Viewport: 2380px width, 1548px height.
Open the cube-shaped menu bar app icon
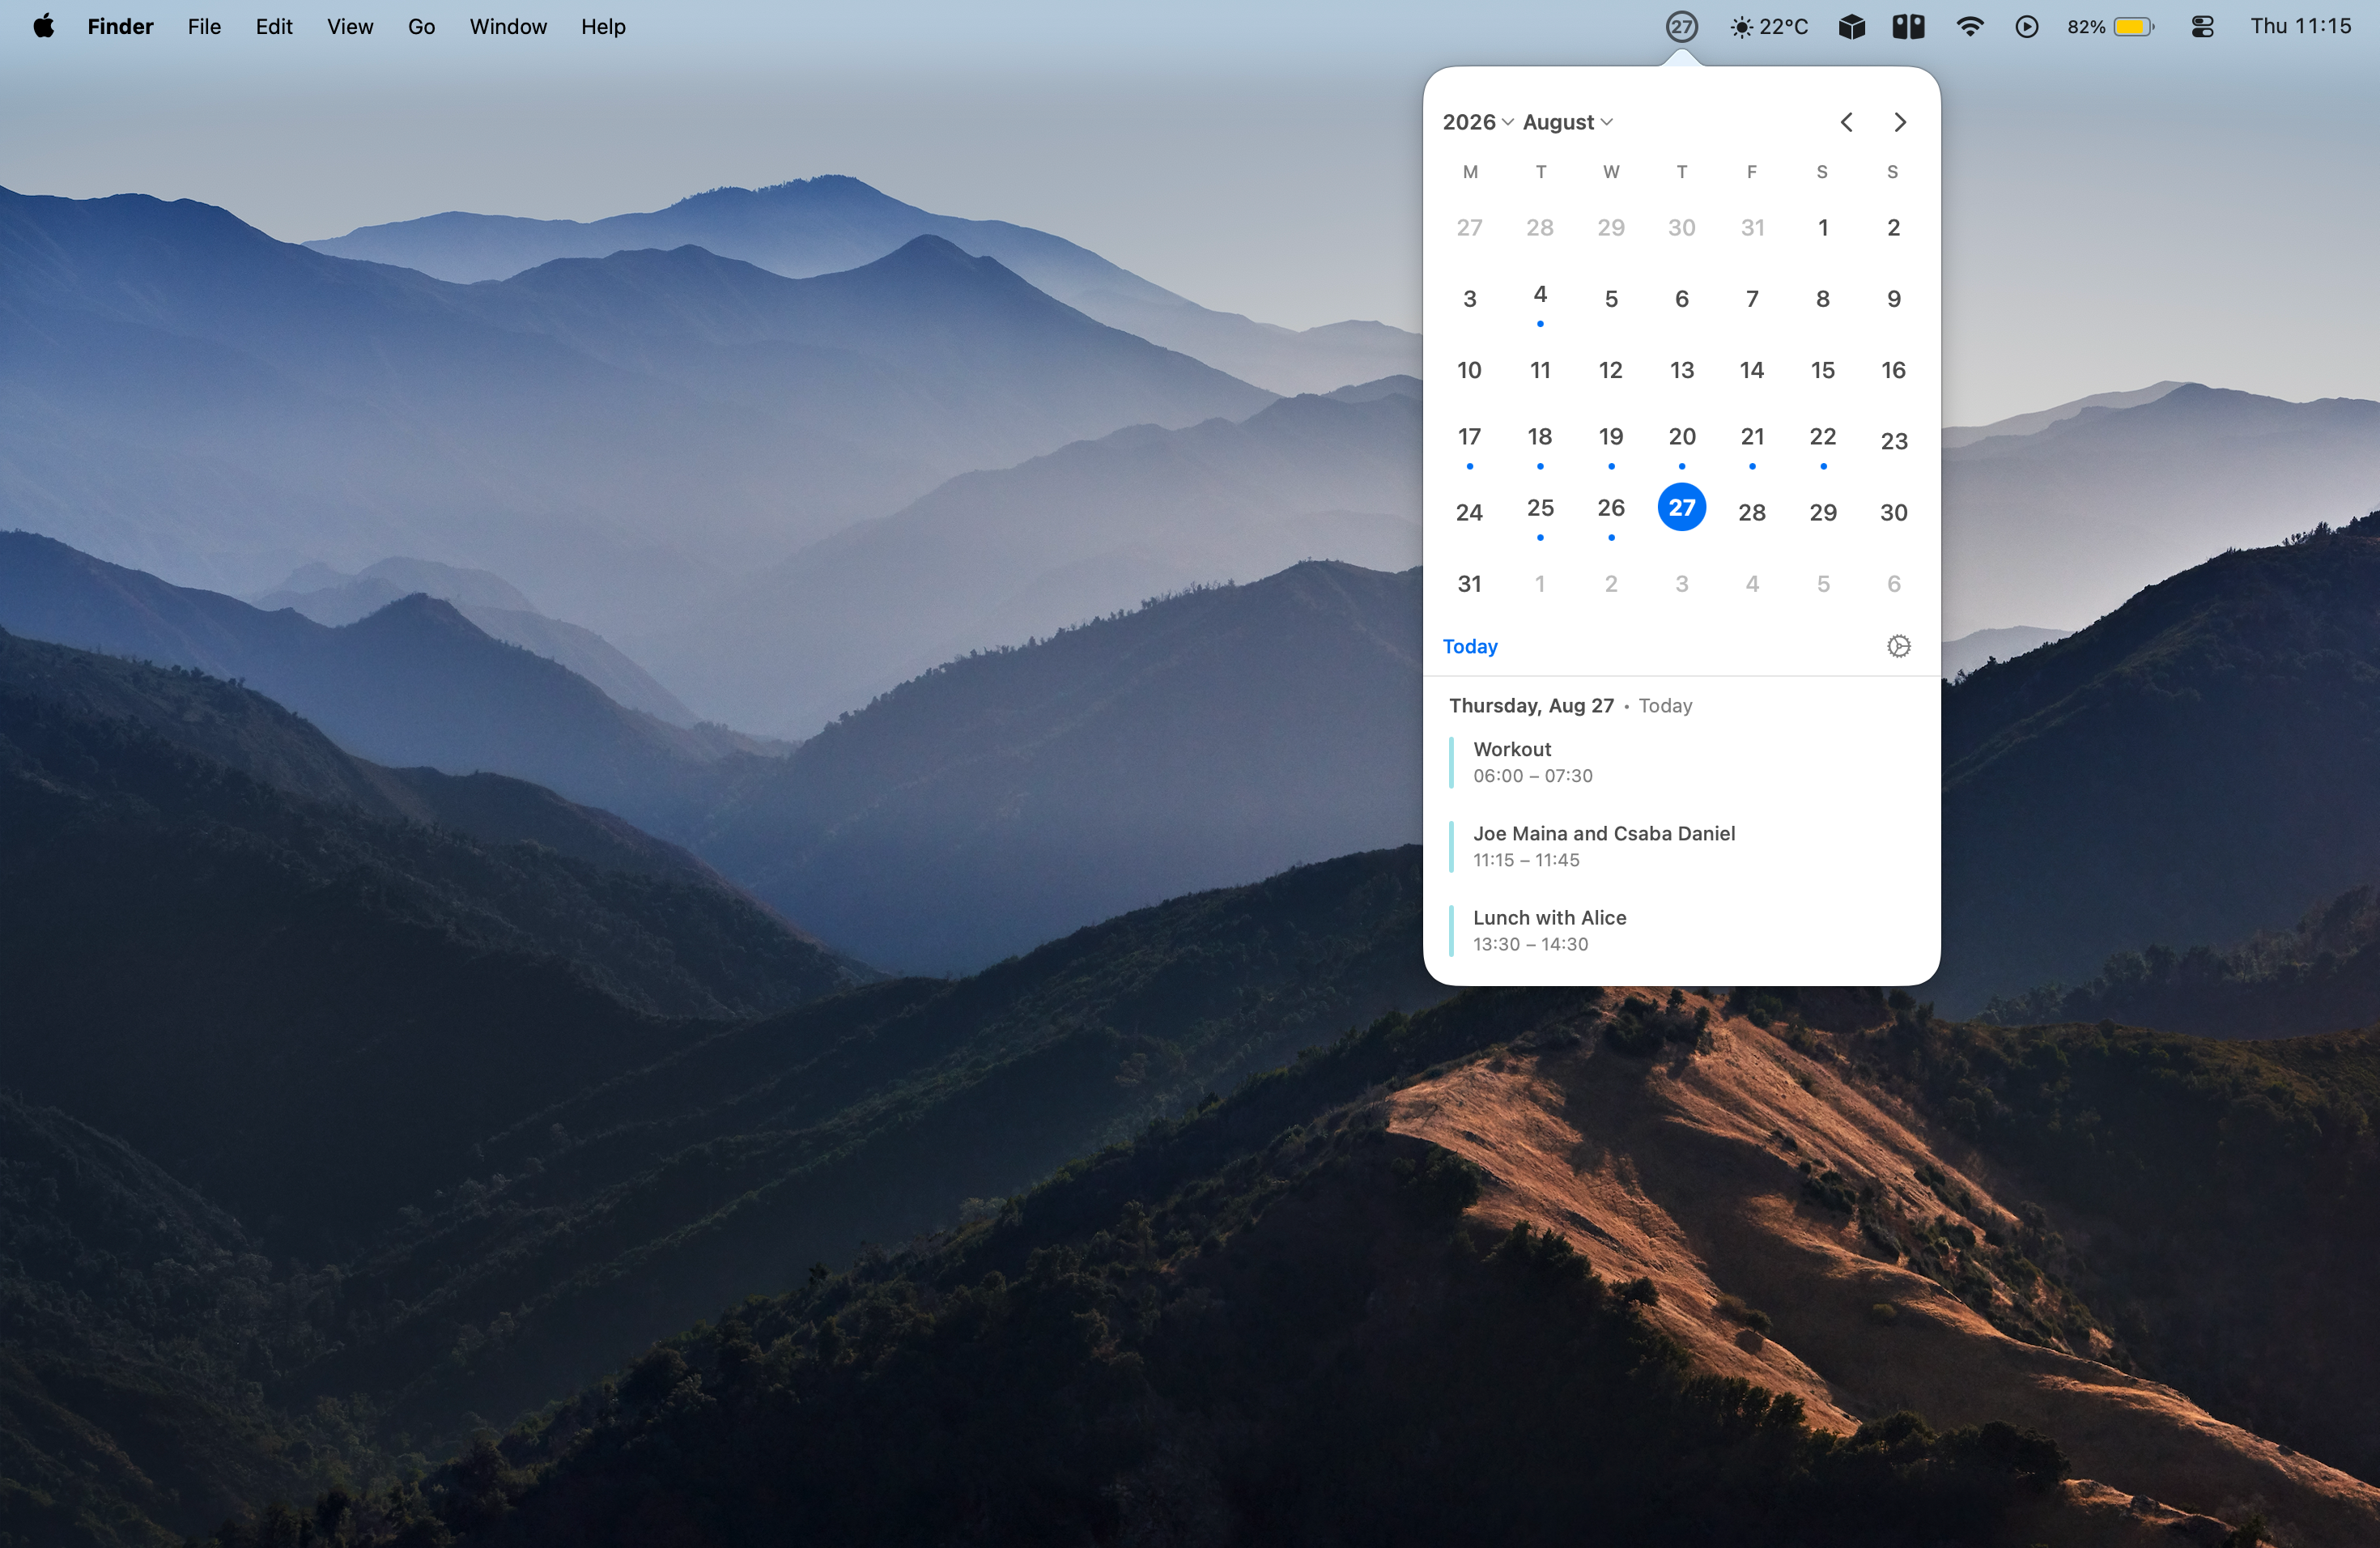(1851, 27)
